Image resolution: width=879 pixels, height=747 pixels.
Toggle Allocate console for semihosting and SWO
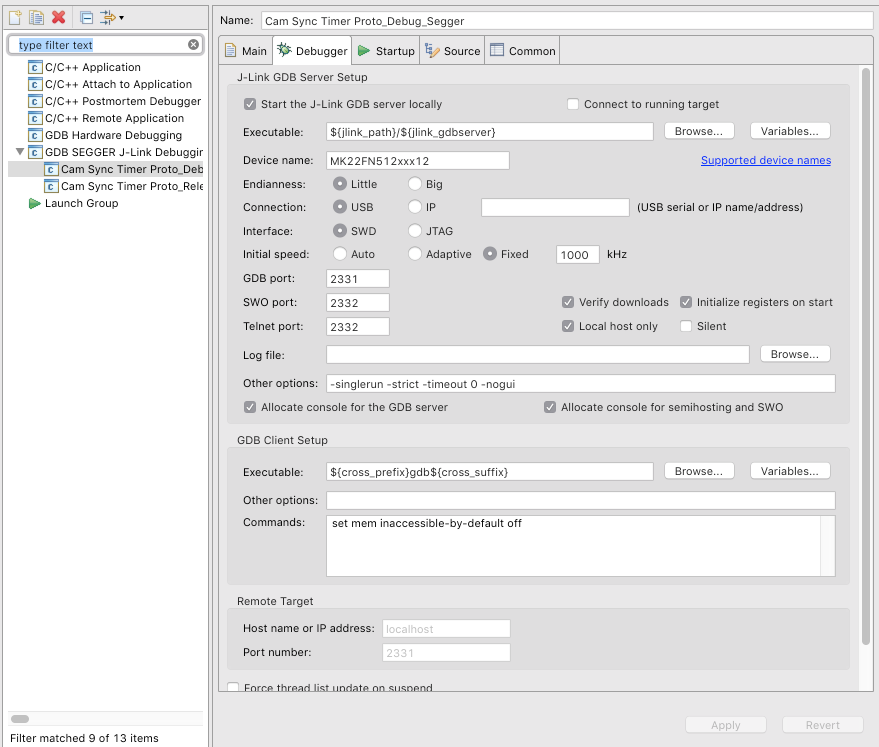point(550,407)
